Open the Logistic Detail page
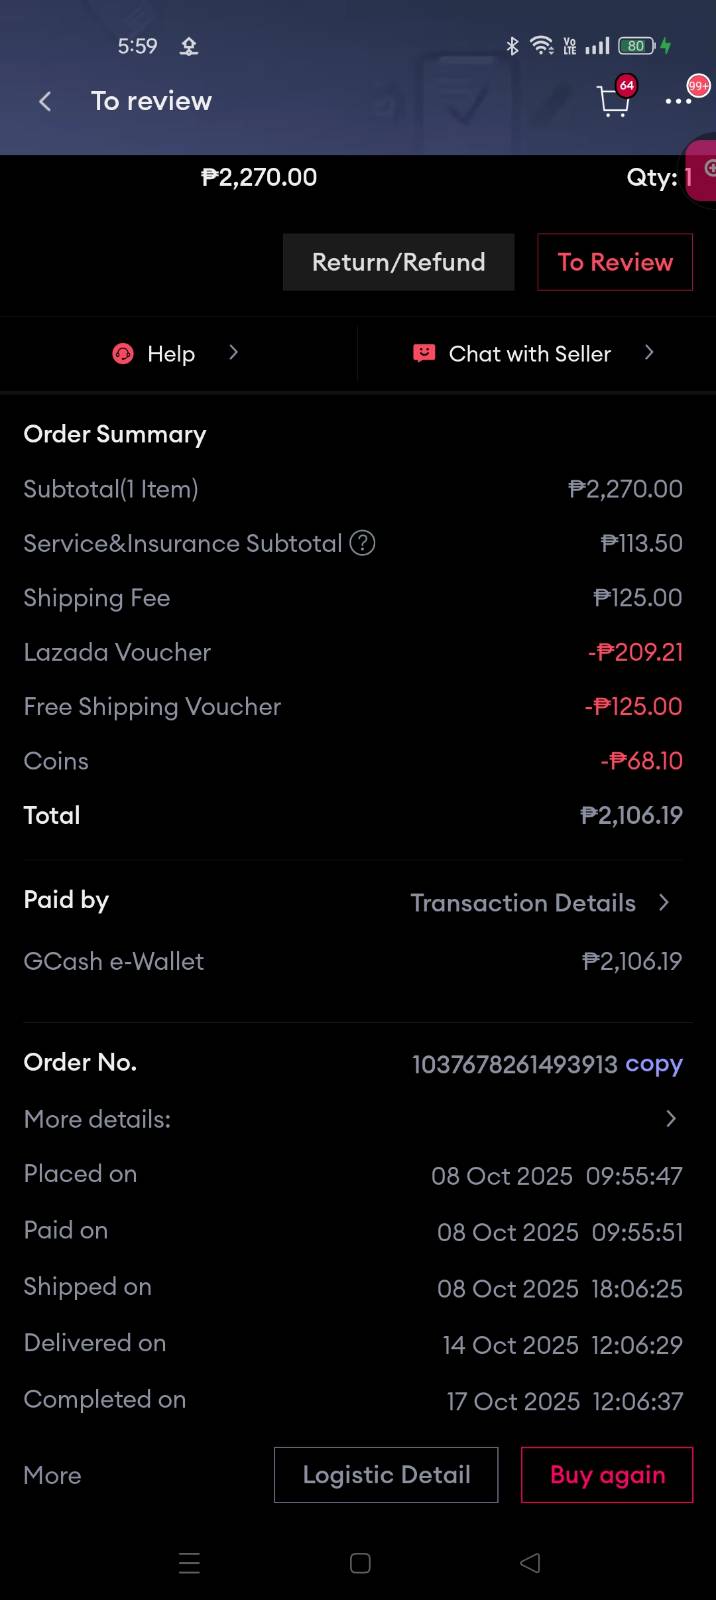 [x=386, y=1475]
